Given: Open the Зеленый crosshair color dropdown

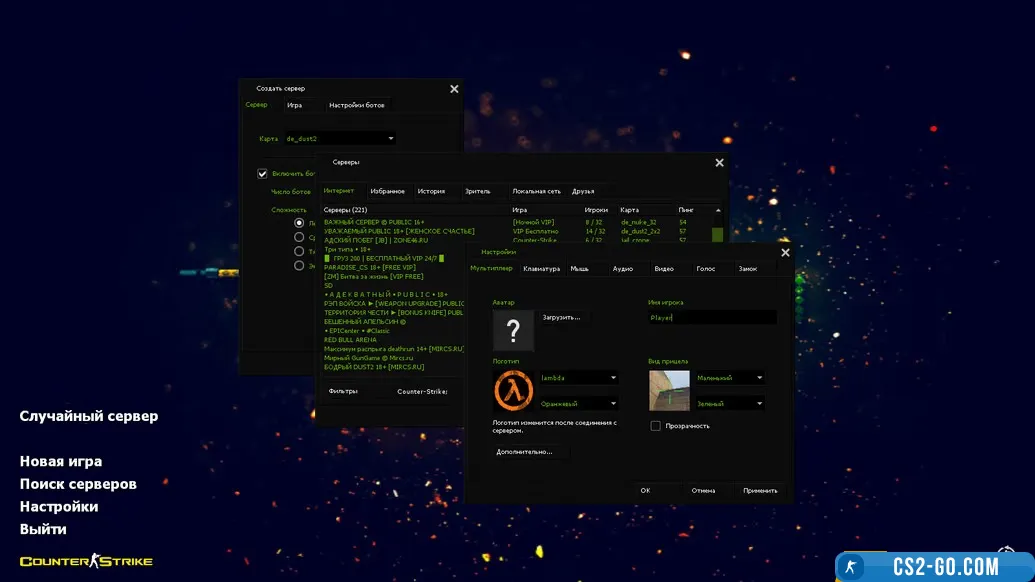Looking at the screenshot, I should (760, 404).
